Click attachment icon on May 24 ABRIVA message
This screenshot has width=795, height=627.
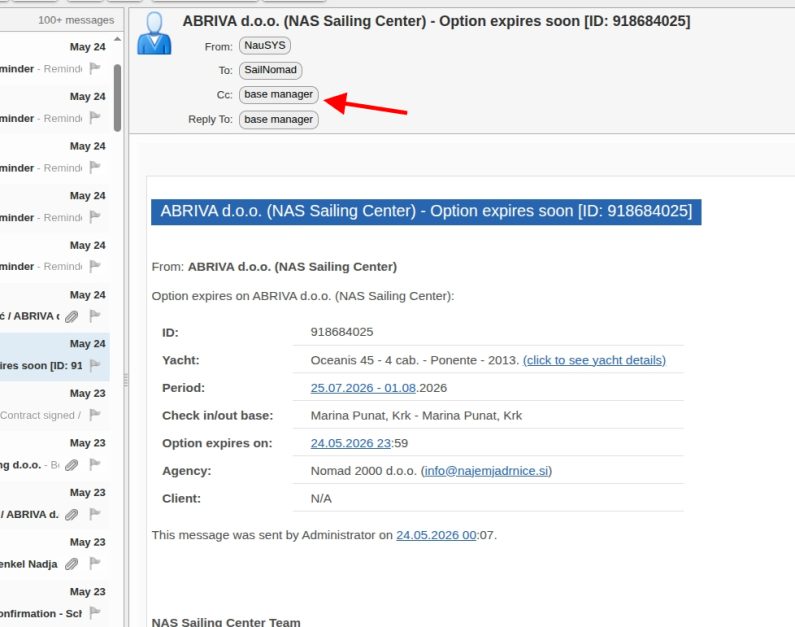pyautogui.click(x=71, y=317)
